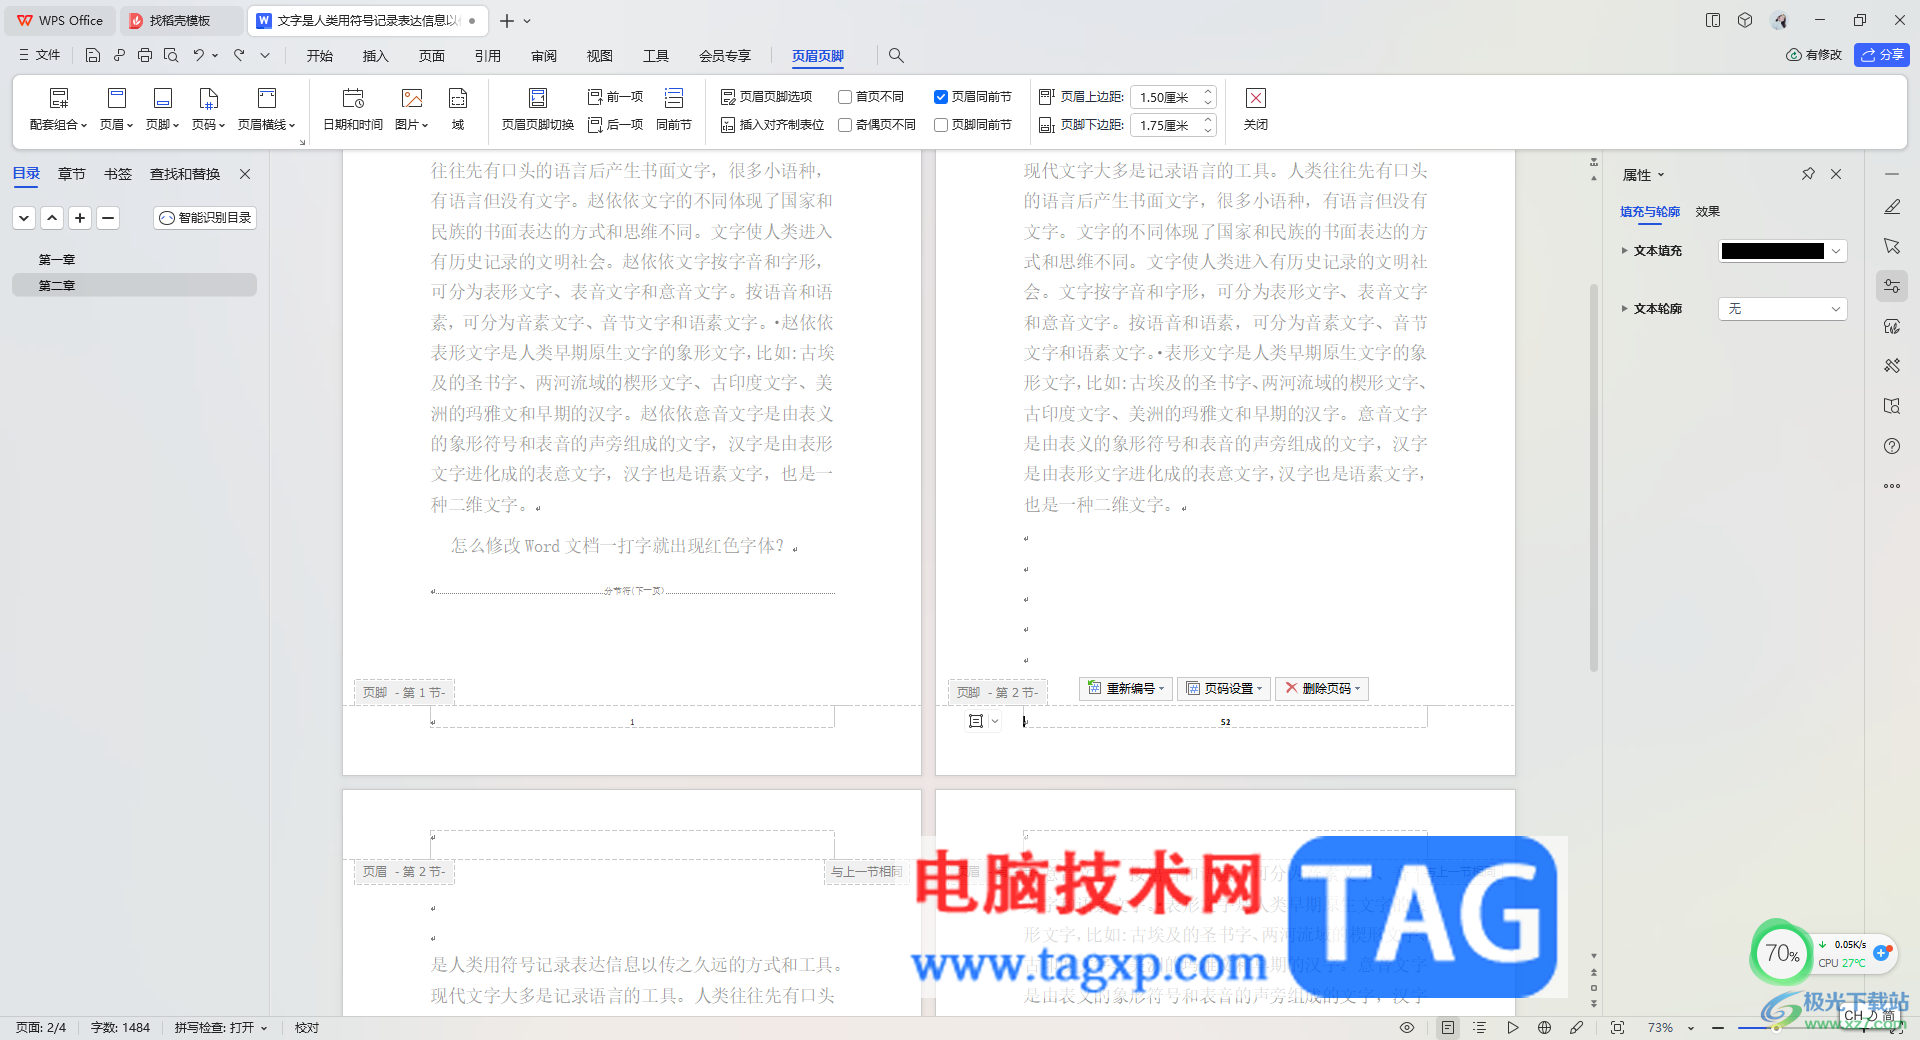Click the properties sliders icon in right sidebar

click(1892, 286)
